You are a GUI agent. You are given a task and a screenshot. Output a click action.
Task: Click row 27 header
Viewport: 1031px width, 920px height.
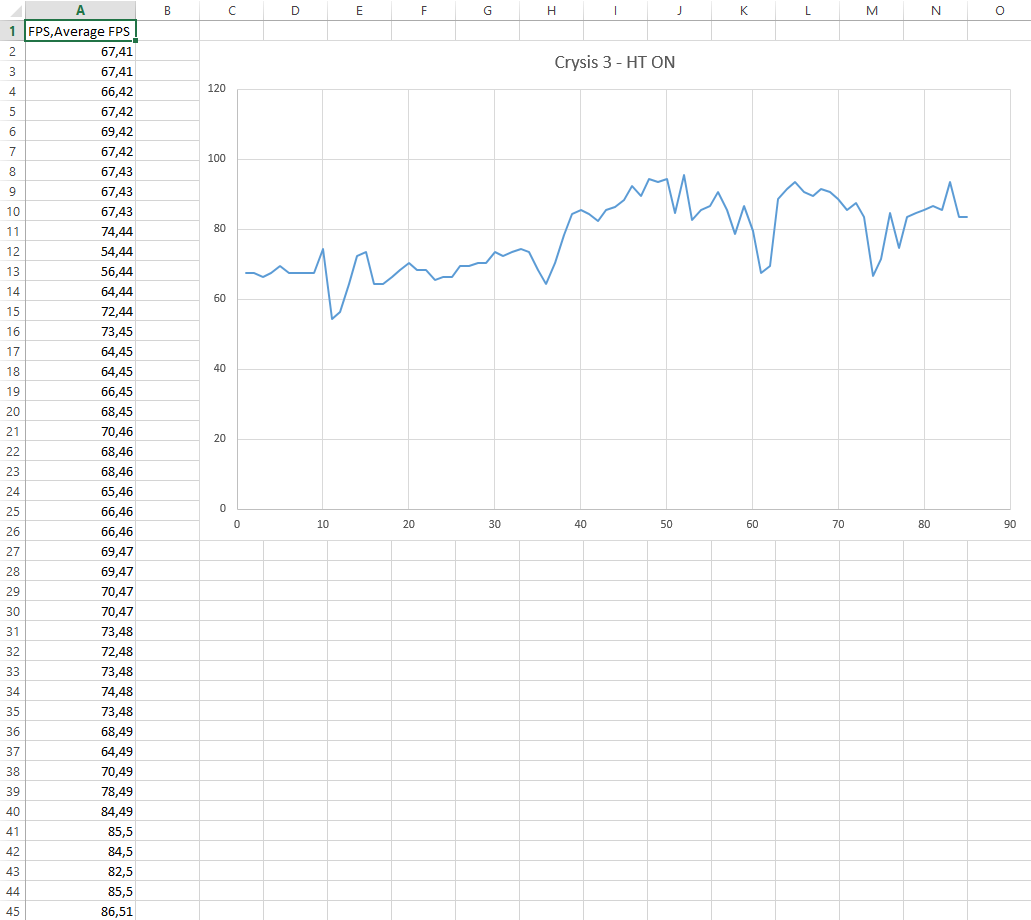click(x=12, y=551)
